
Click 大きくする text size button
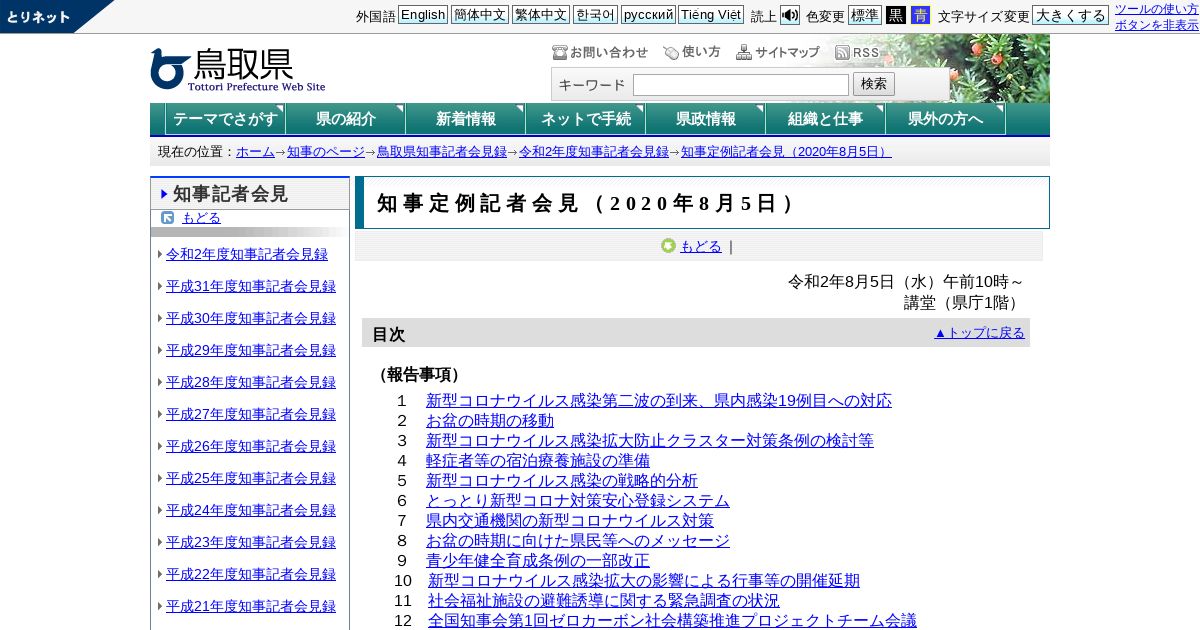point(1071,15)
